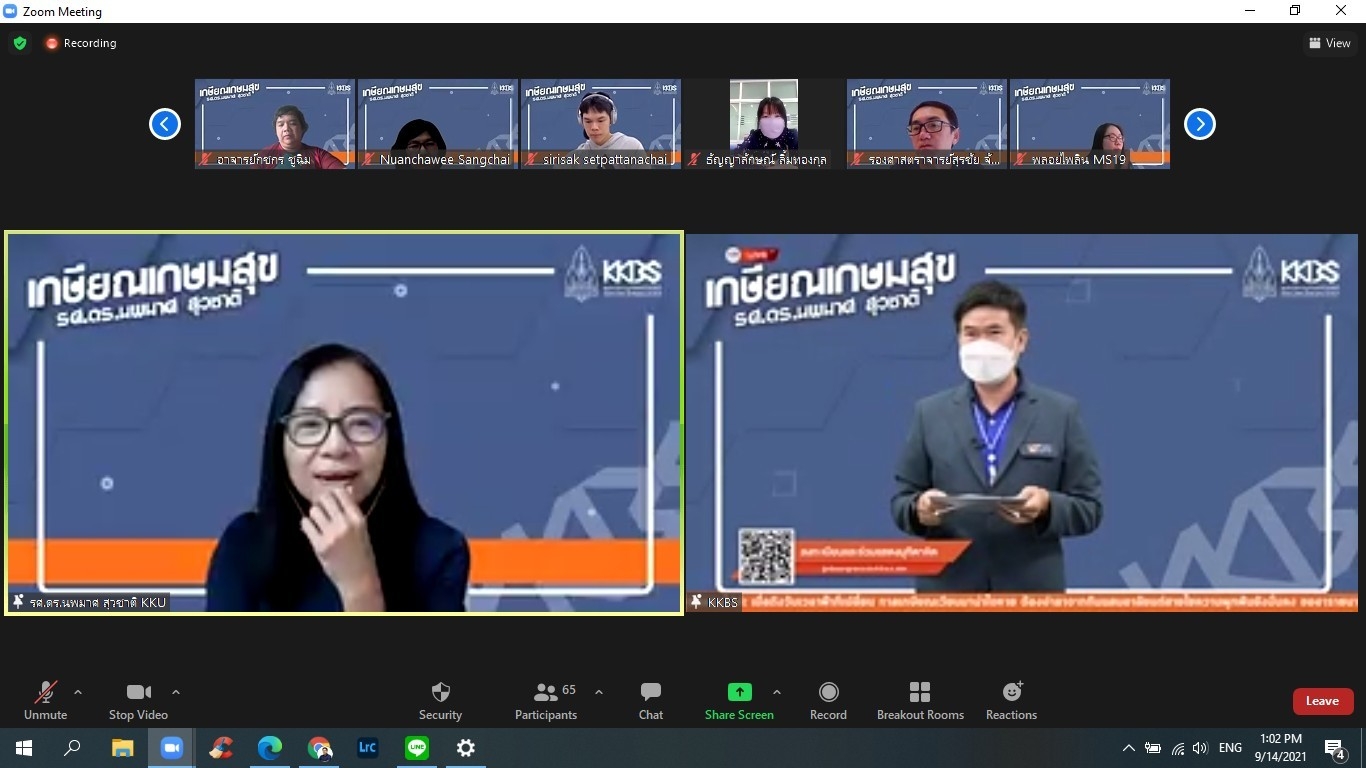Image resolution: width=1366 pixels, height=768 pixels.
Task: Open the Participants panel
Action: (546, 700)
